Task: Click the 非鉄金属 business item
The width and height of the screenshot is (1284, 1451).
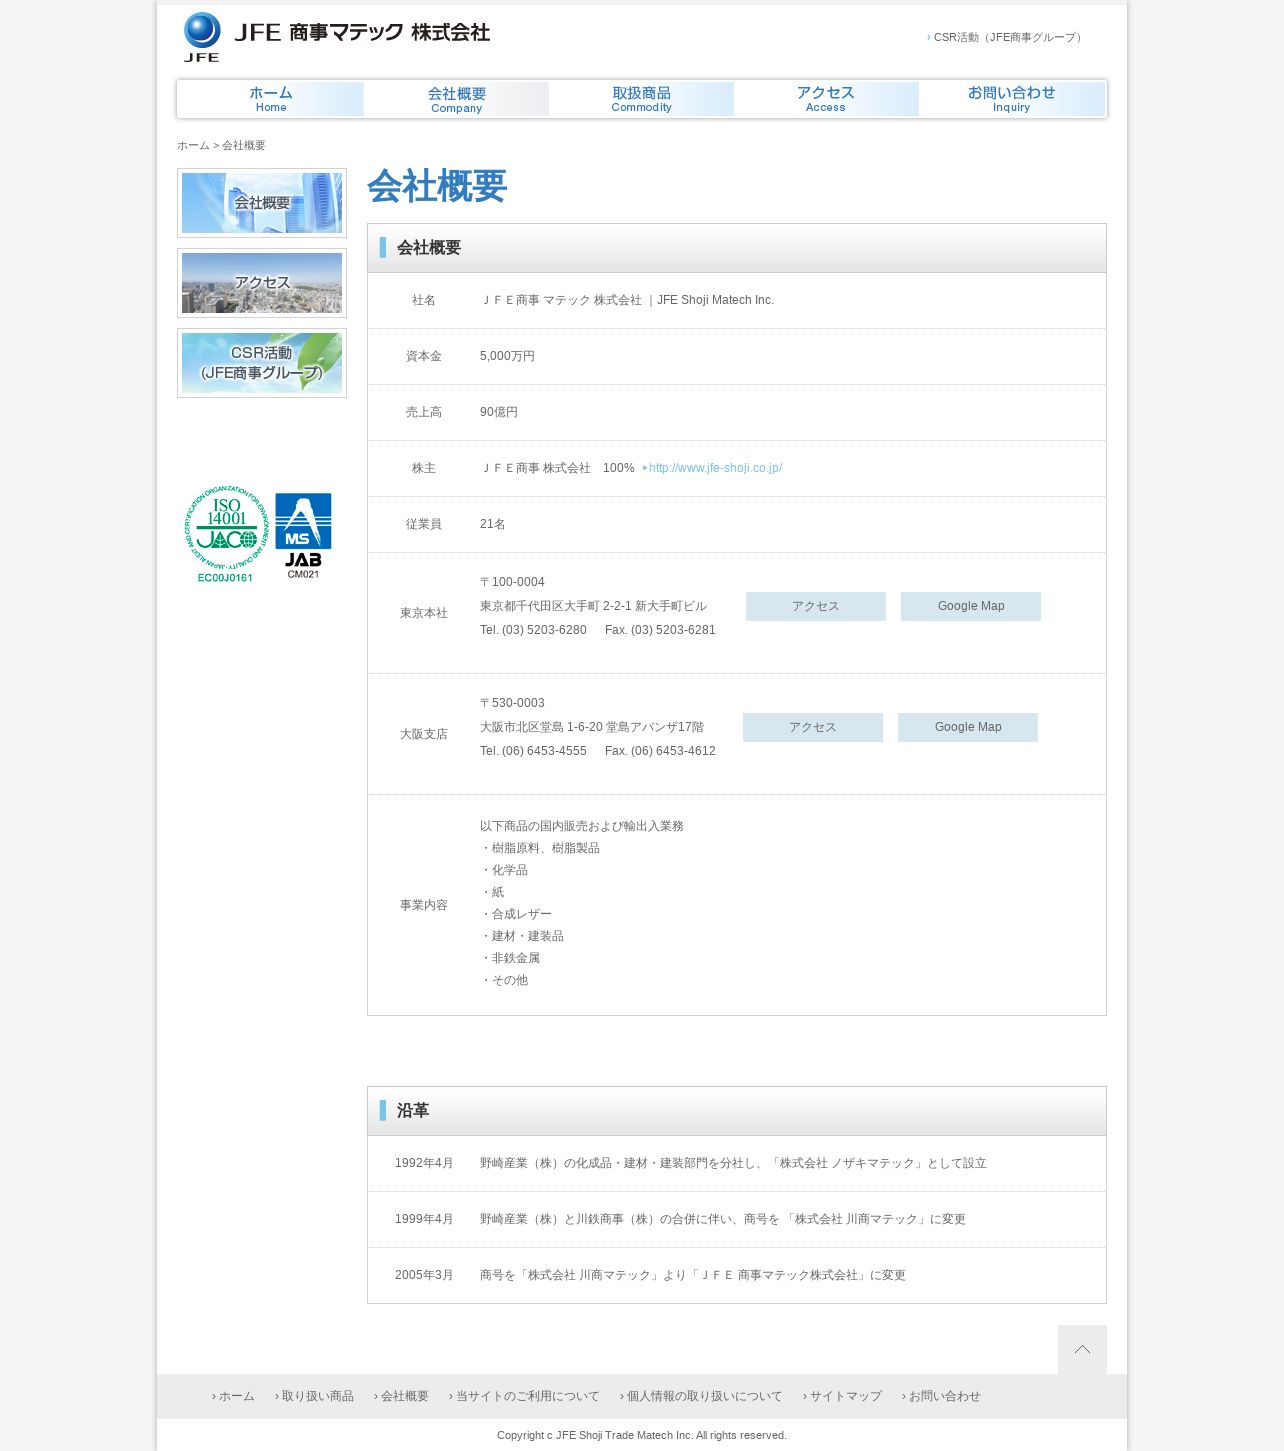Action: click(510, 958)
